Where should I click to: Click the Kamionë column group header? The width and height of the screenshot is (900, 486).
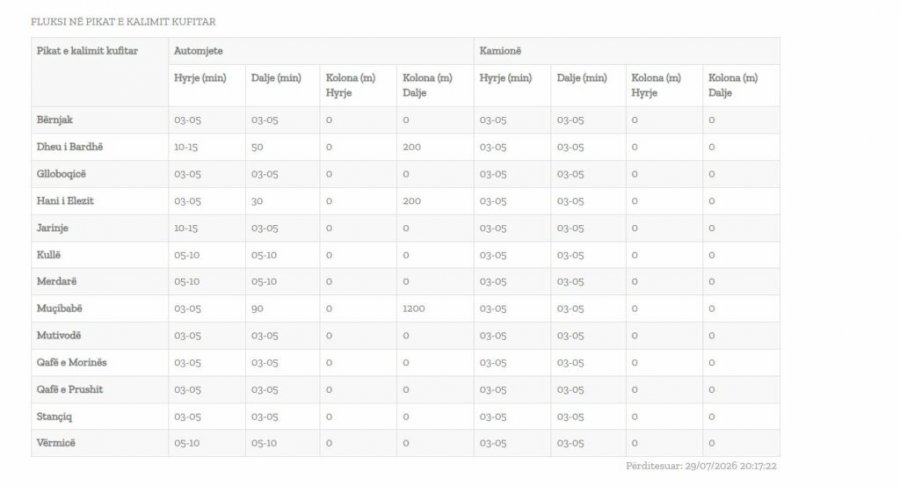click(x=500, y=51)
